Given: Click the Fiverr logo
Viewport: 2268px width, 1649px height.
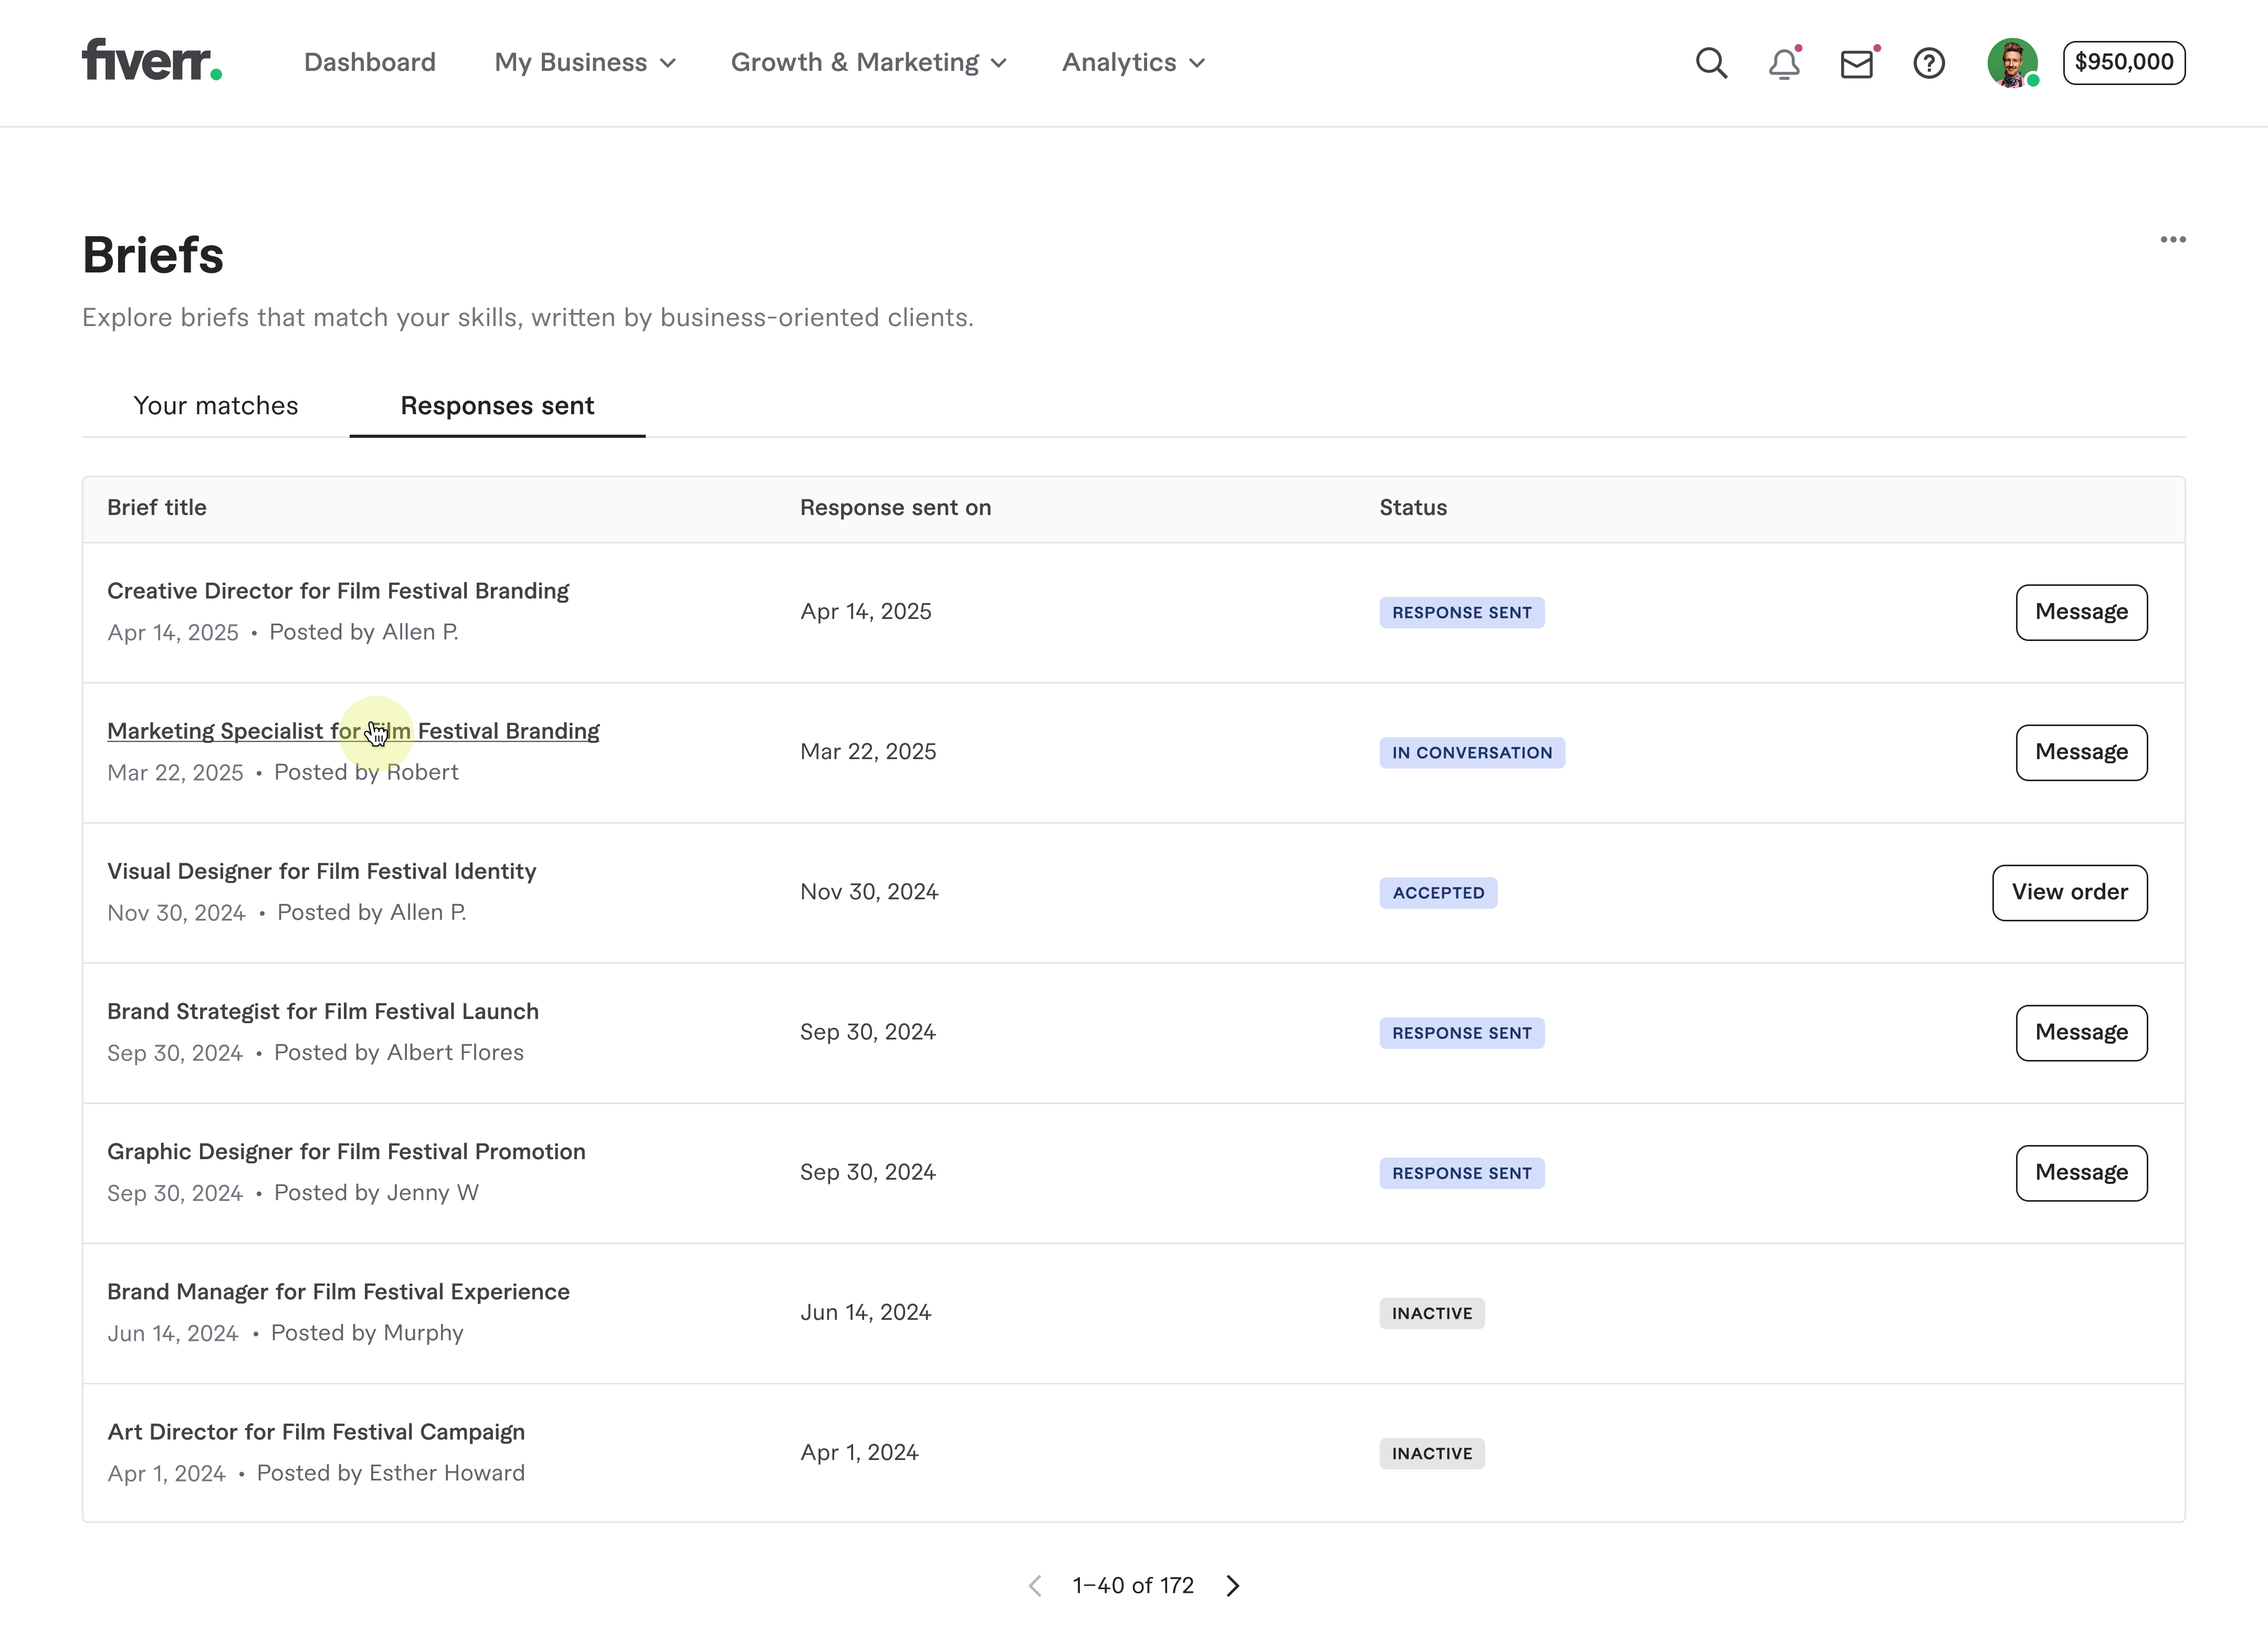Looking at the screenshot, I should coord(151,60).
